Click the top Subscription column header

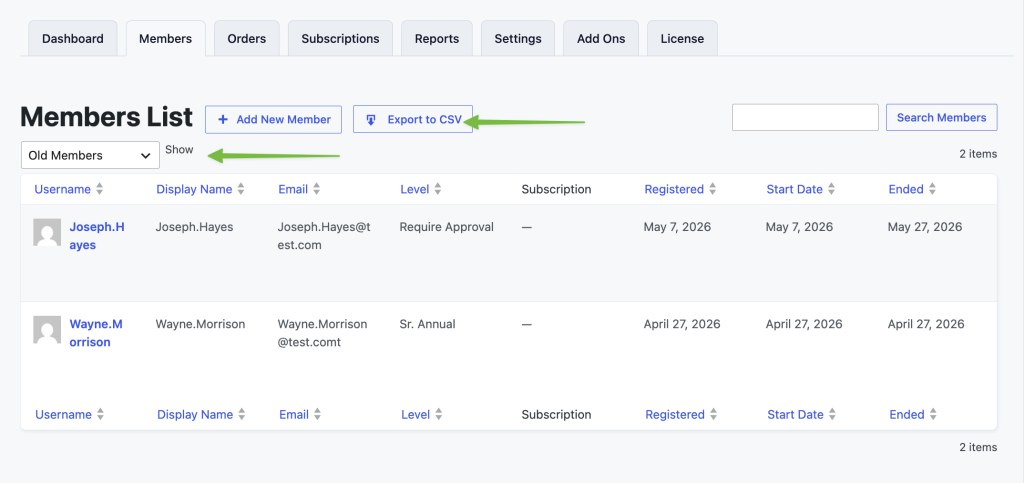556,189
